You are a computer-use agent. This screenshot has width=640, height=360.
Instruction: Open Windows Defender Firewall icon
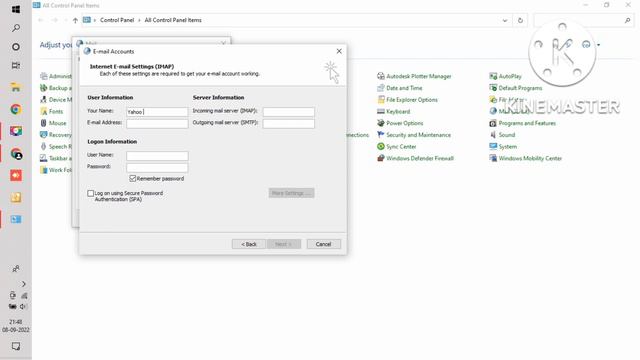tap(380, 158)
